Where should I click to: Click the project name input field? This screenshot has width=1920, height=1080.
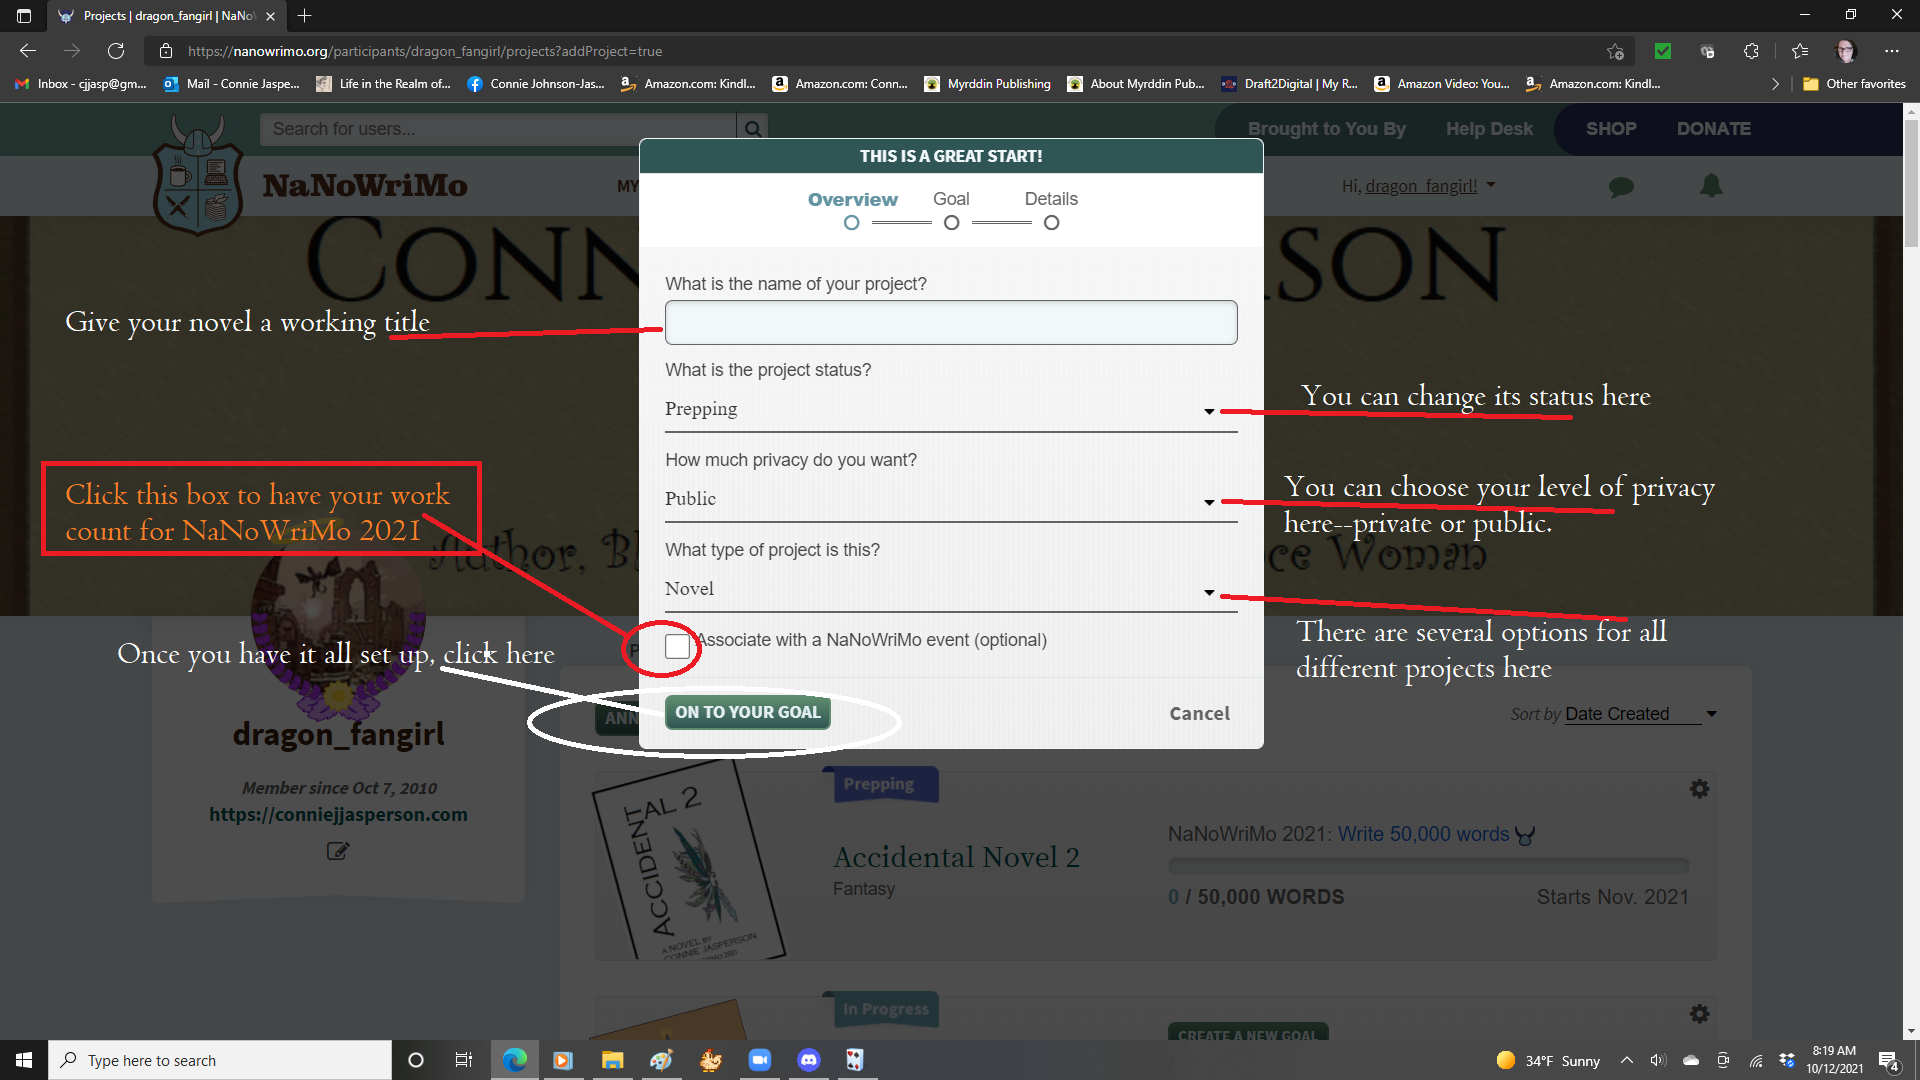[x=950, y=322]
